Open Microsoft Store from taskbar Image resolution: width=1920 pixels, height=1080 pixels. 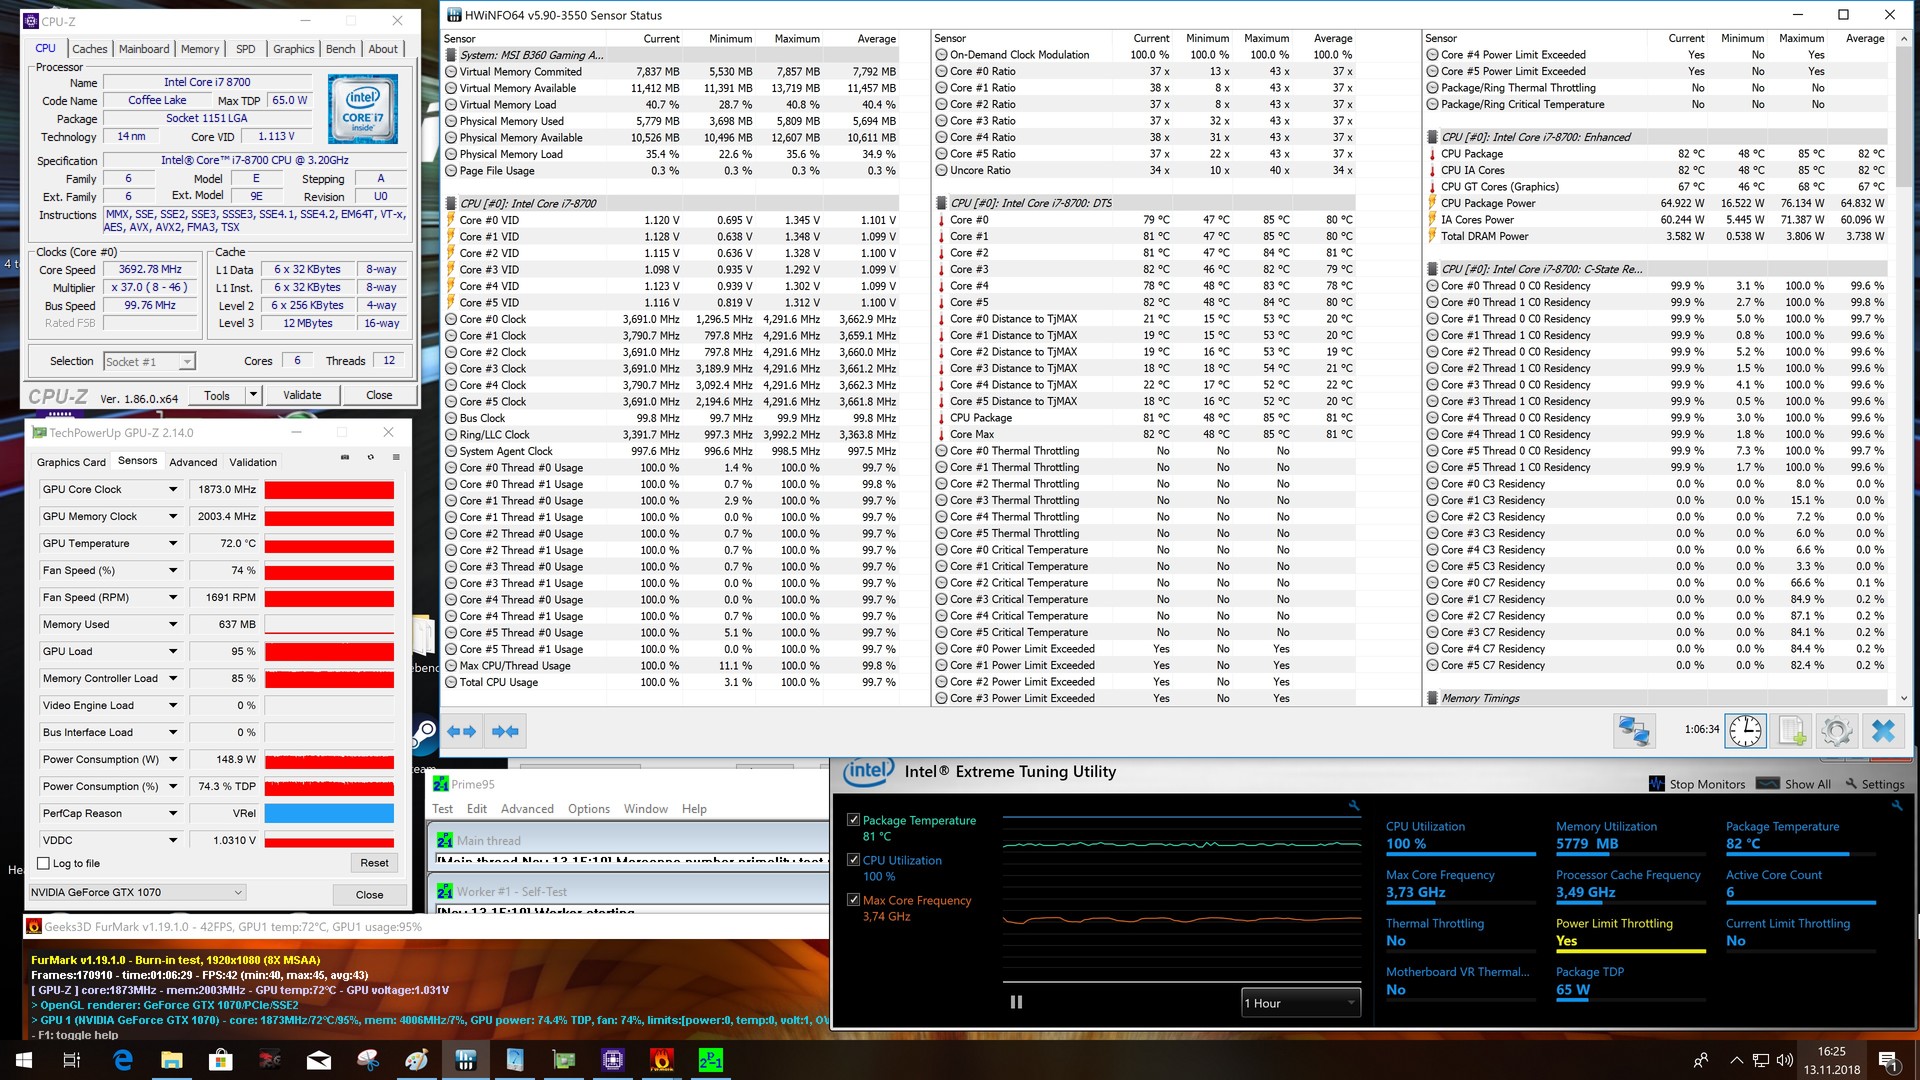point(221,1060)
